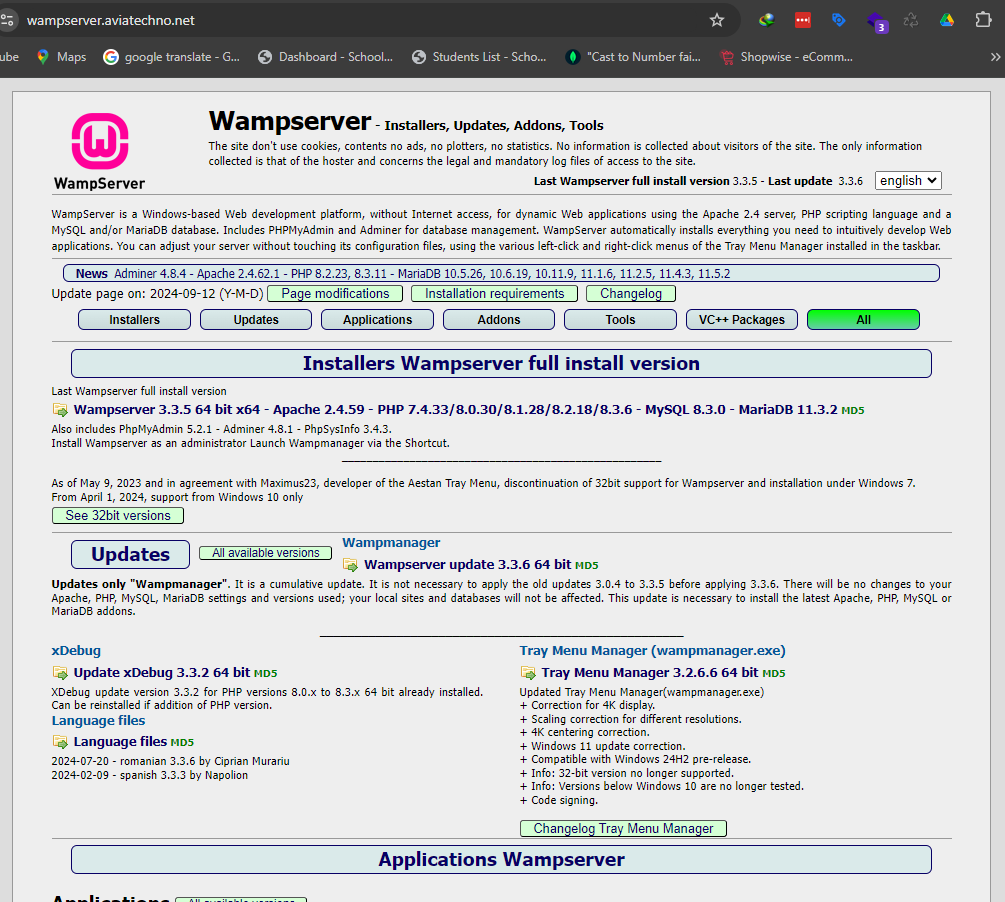This screenshot has height=902, width=1005.
Task: Switch to the Installers filter tab
Action: click(x=135, y=319)
